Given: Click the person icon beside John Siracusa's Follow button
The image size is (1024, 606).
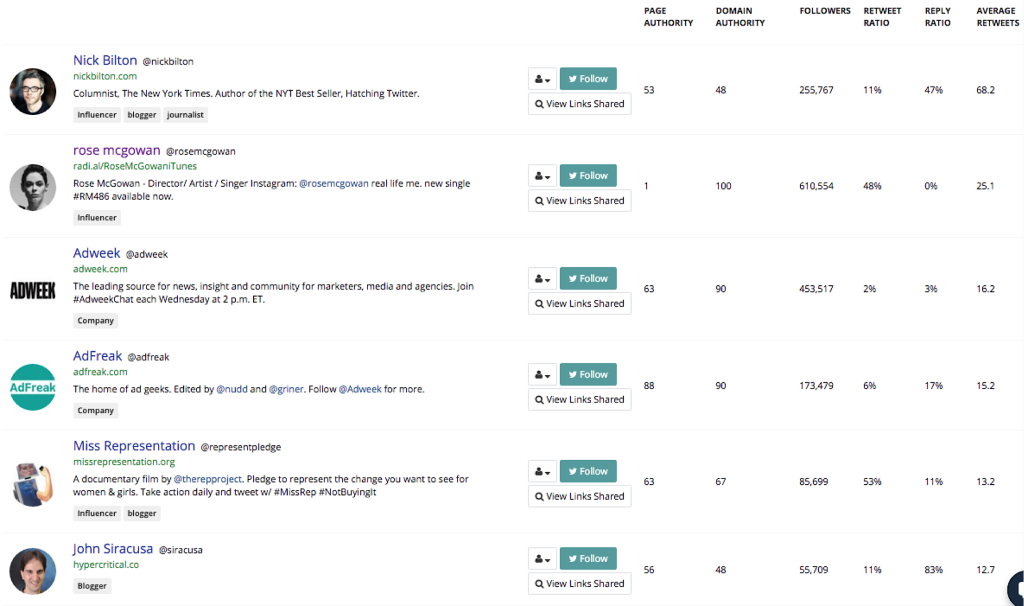Looking at the screenshot, I should click(541, 558).
